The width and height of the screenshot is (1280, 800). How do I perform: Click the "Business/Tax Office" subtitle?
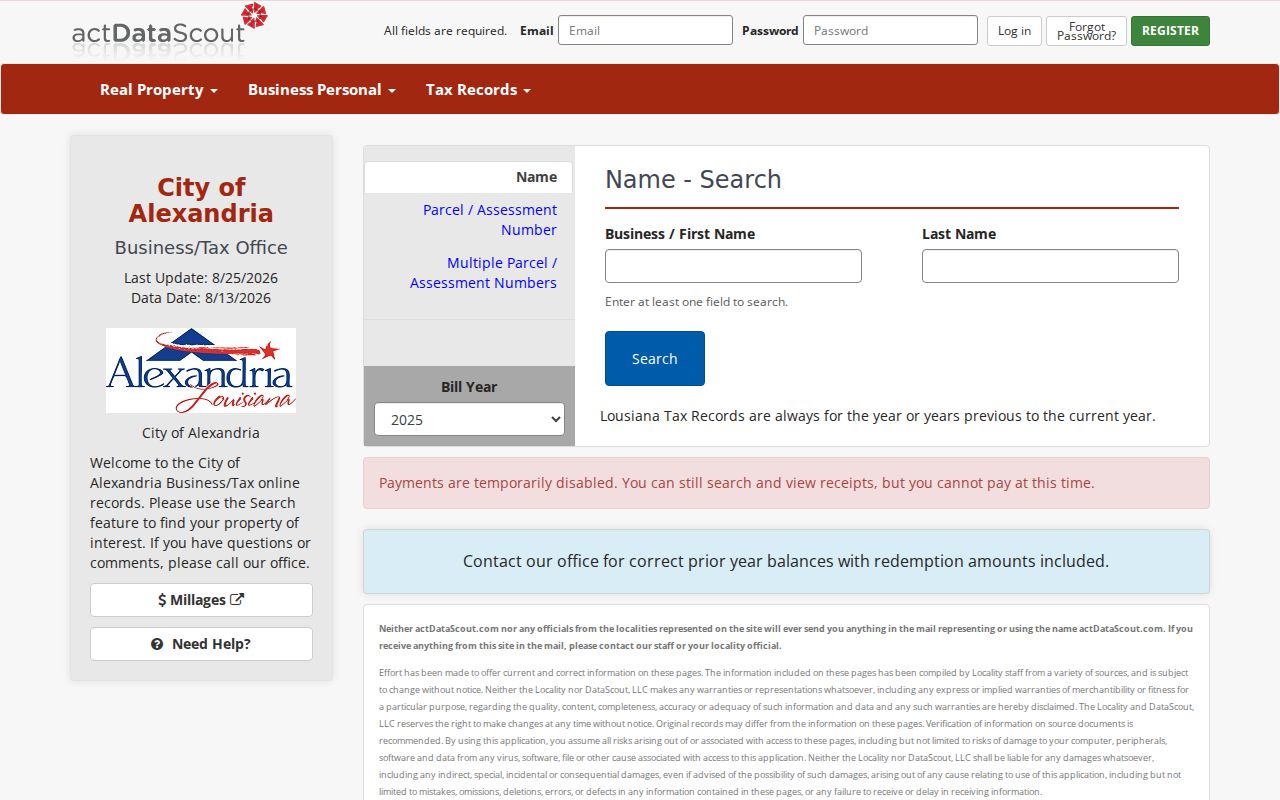coord(201,247)
